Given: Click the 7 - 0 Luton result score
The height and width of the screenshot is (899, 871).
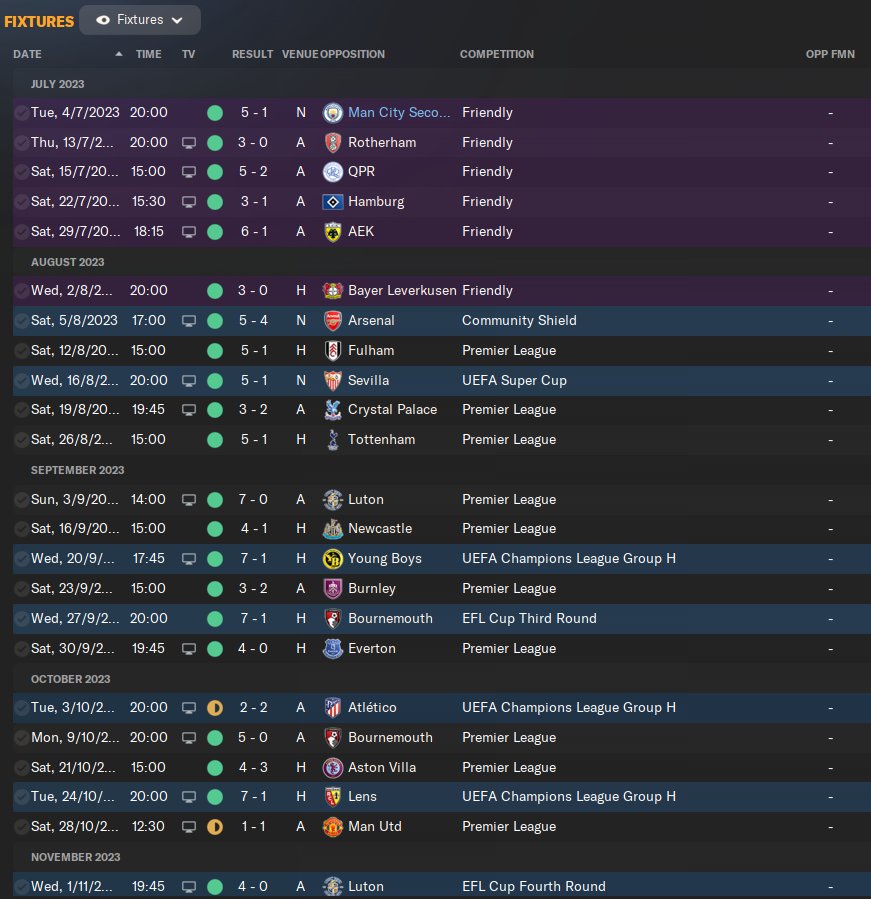Looking at the screenshot, I should [252, 500].
